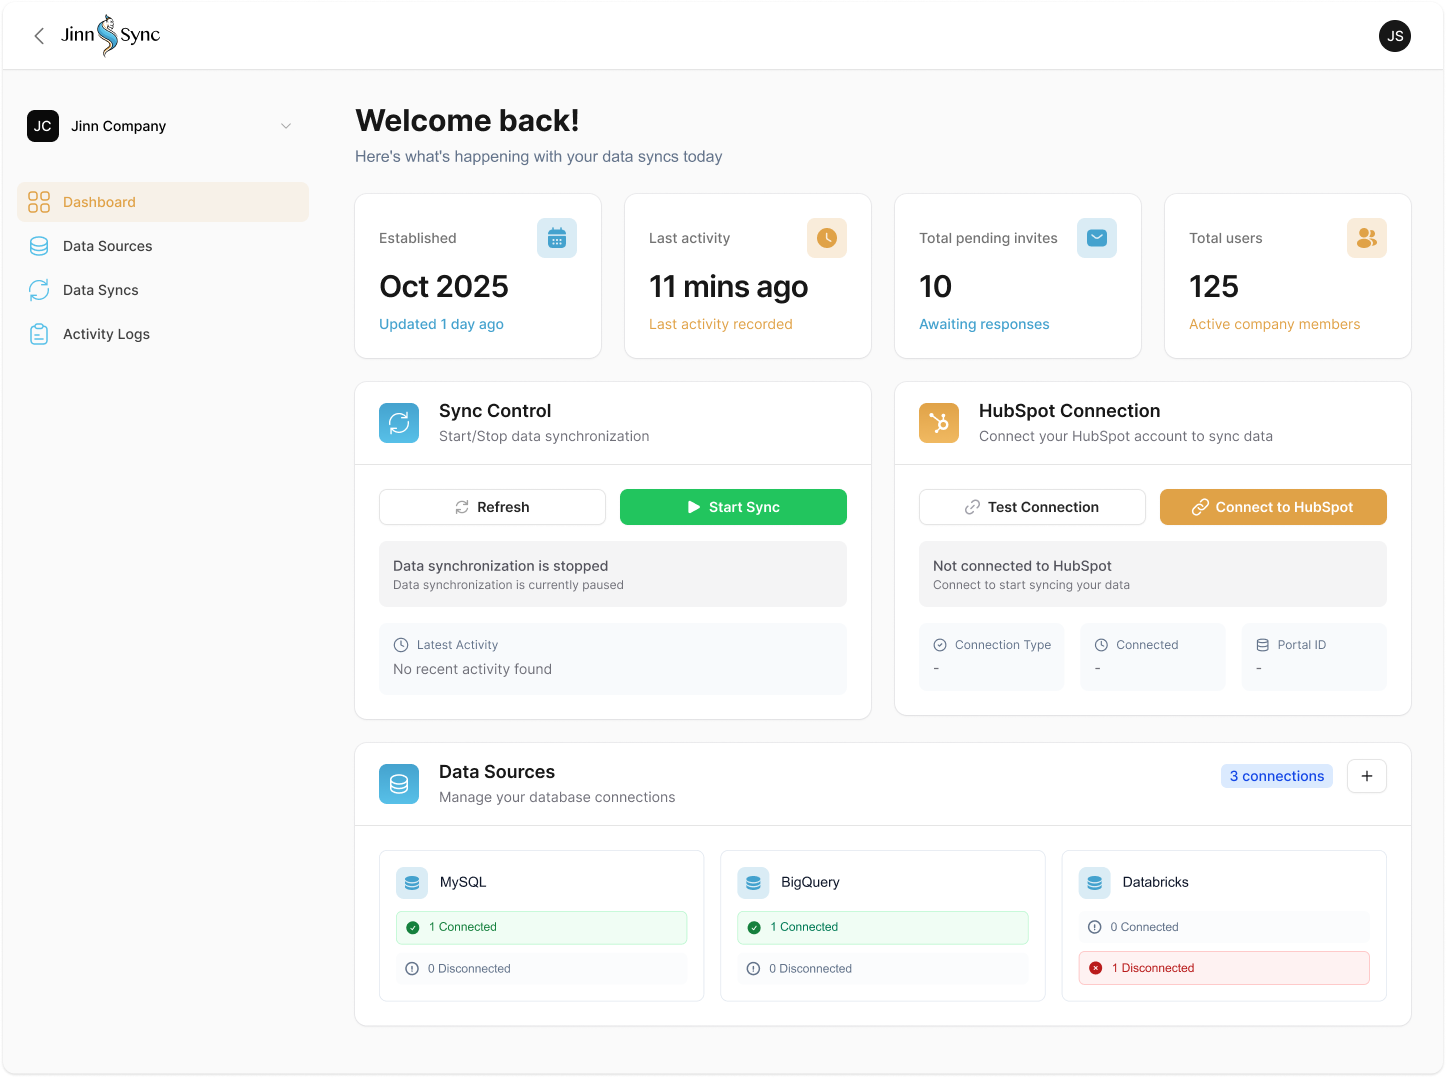1446x1078 pixels.
Task: Go to Data Sources in sidebar
Action: click(107, 246)
